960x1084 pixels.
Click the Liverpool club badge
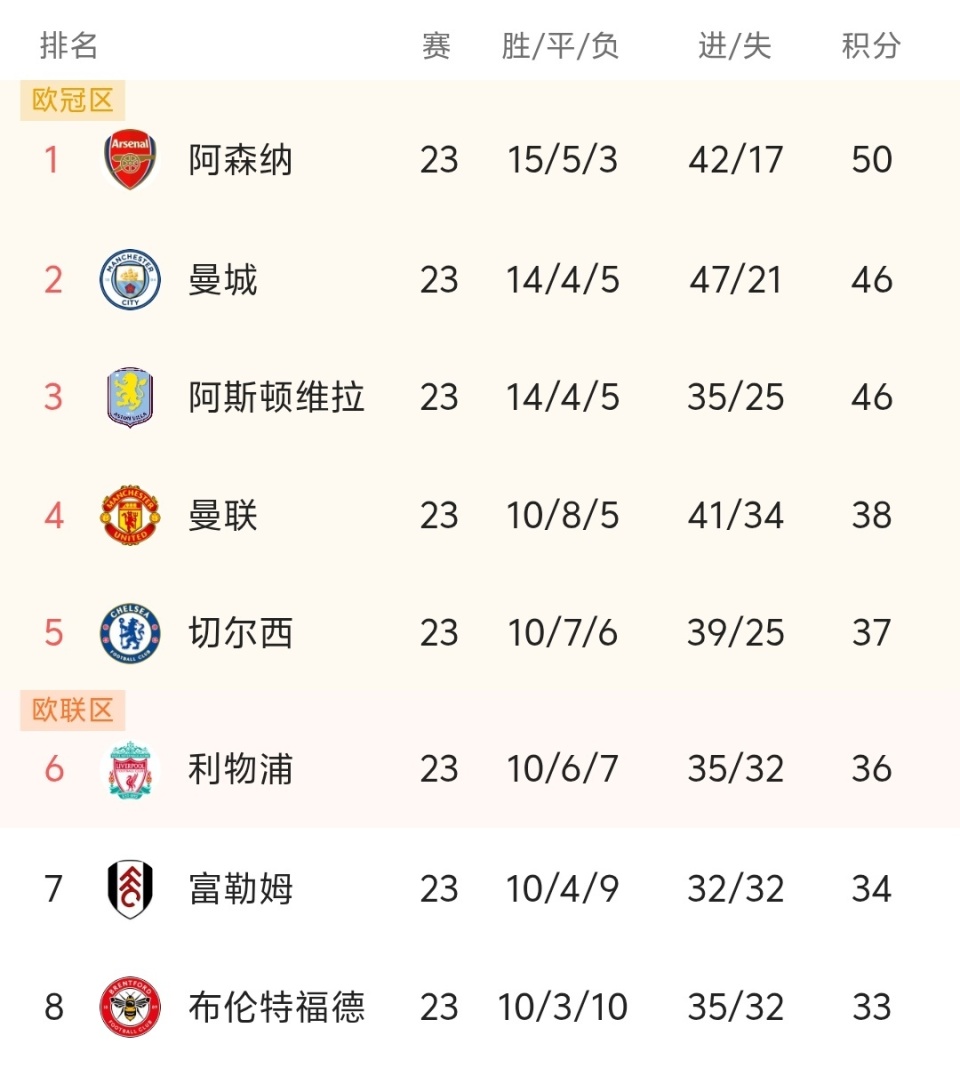coord(130,769)
